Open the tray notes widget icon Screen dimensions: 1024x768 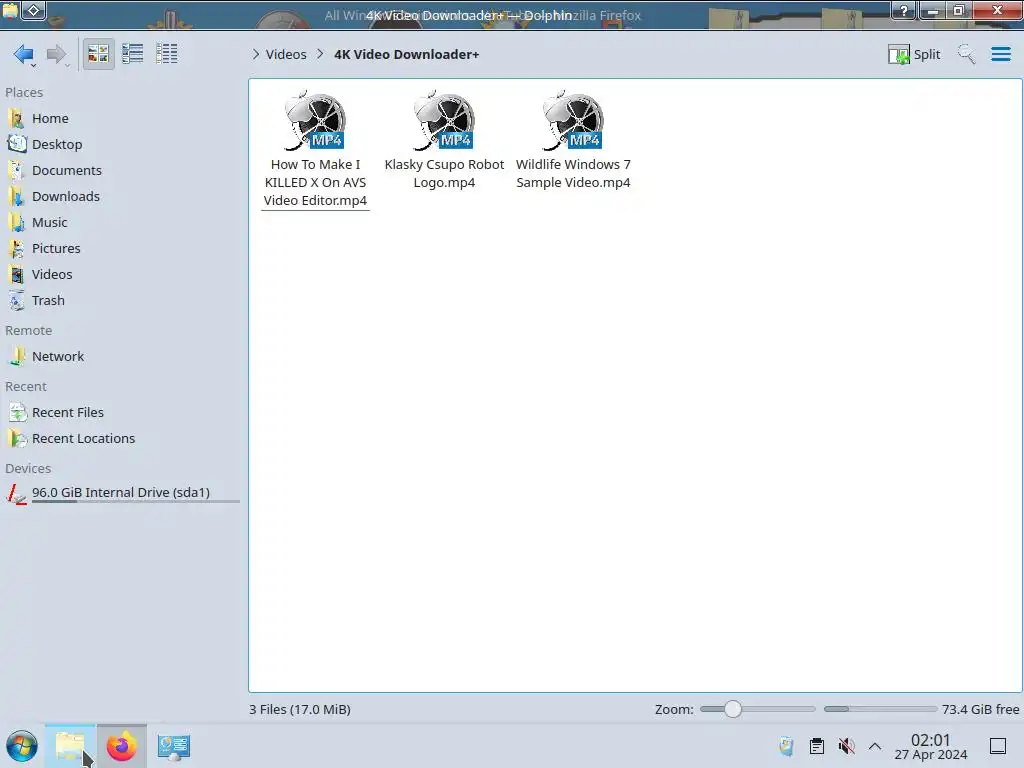(786, 746)
